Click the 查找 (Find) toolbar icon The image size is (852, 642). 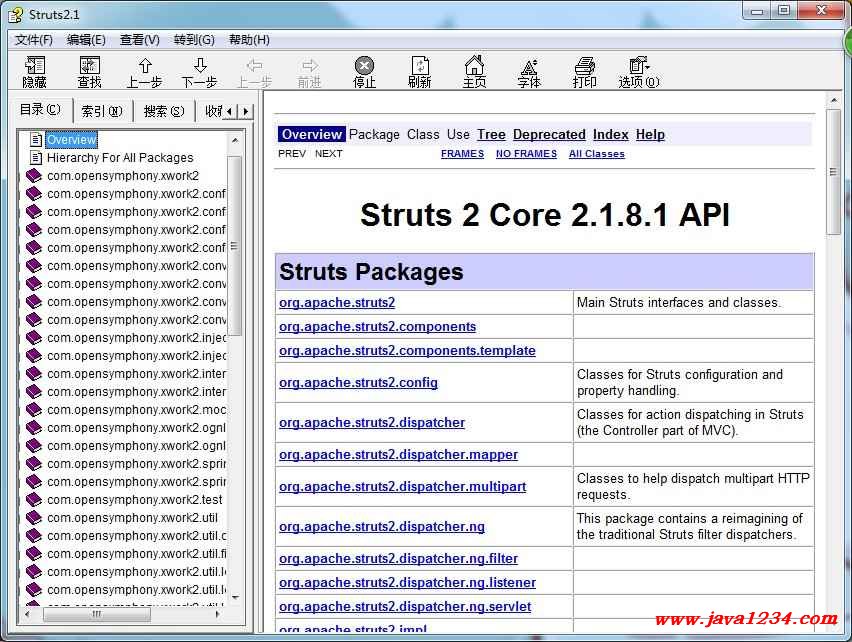(90, 66)
